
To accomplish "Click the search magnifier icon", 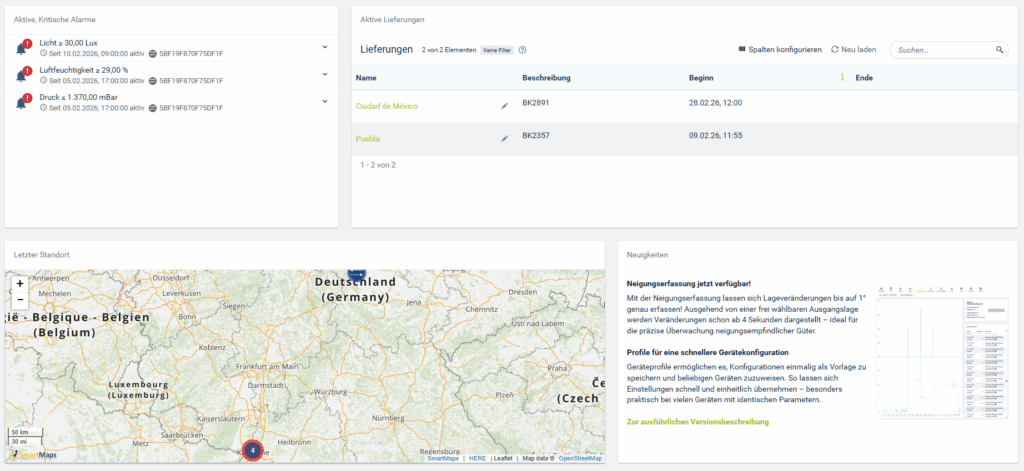I will point(999,49).
